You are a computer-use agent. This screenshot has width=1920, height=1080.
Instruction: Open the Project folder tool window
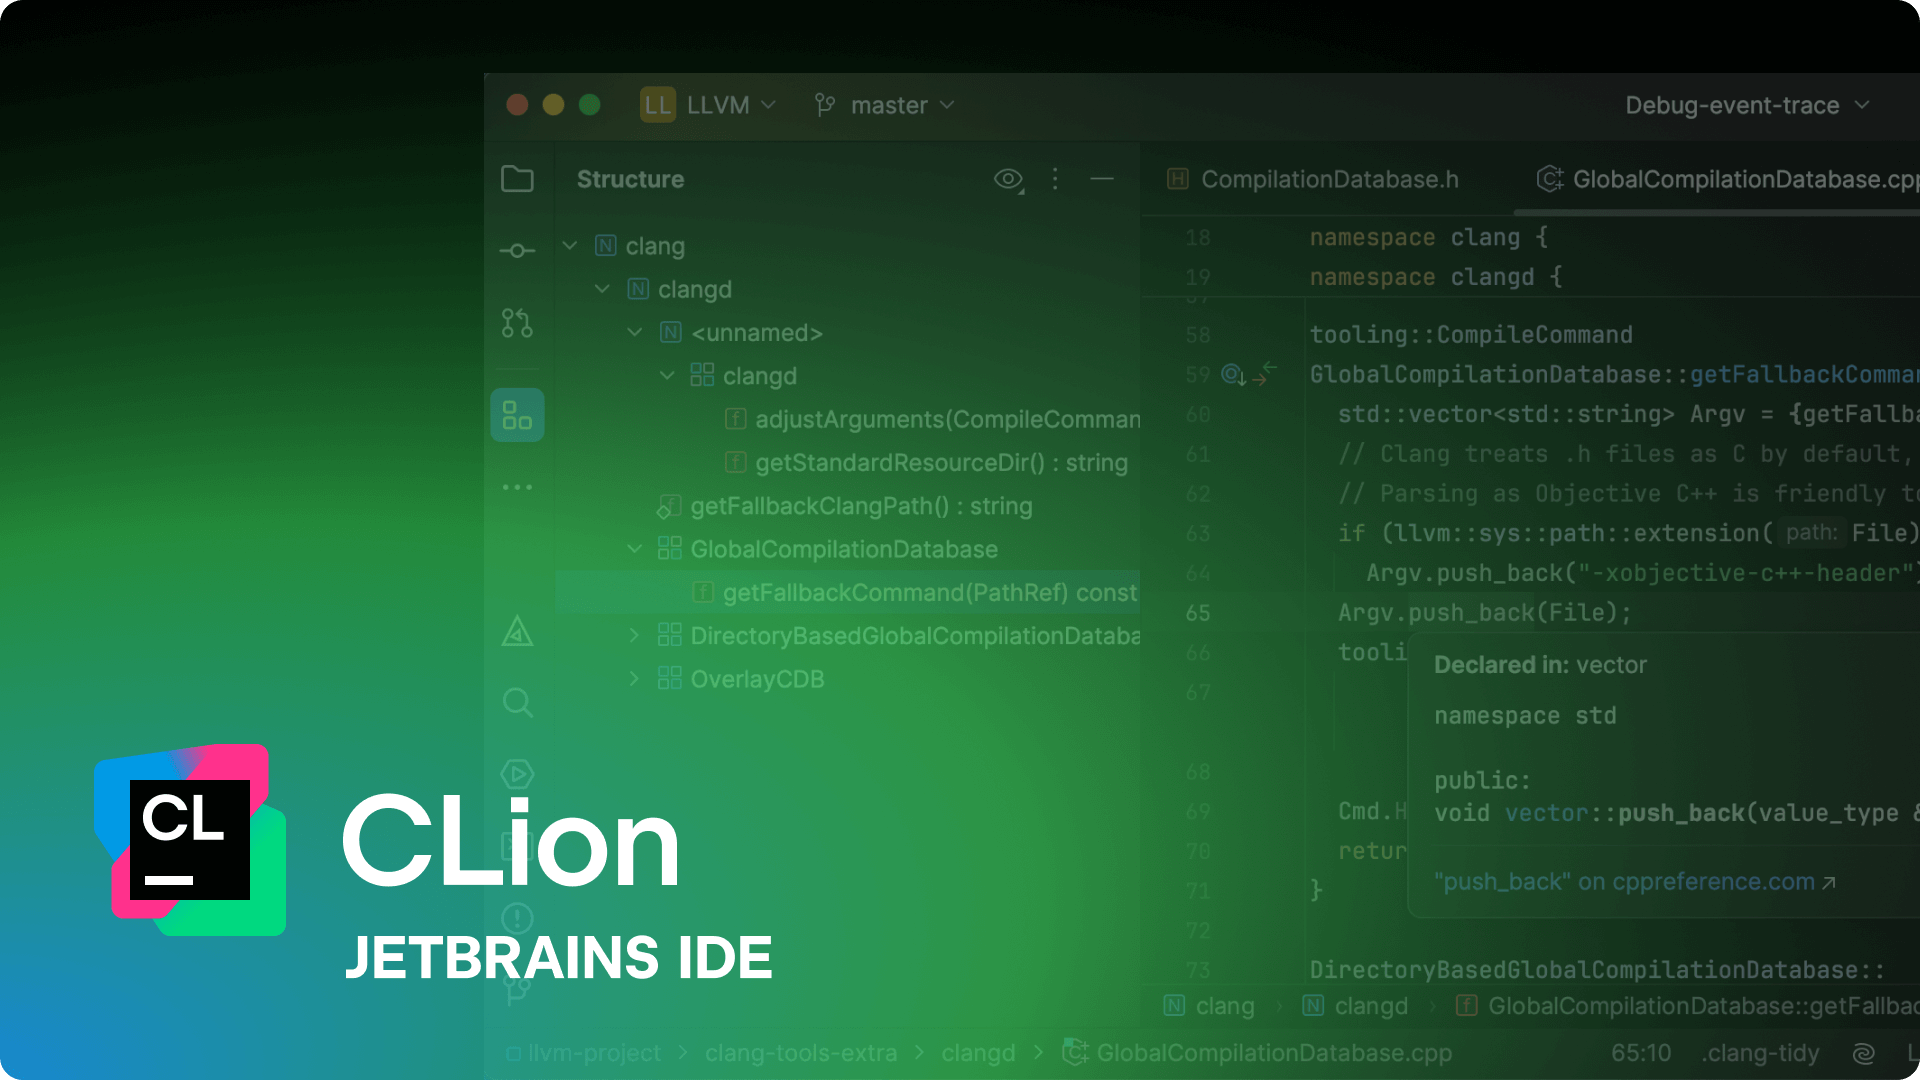click(517, 179)
